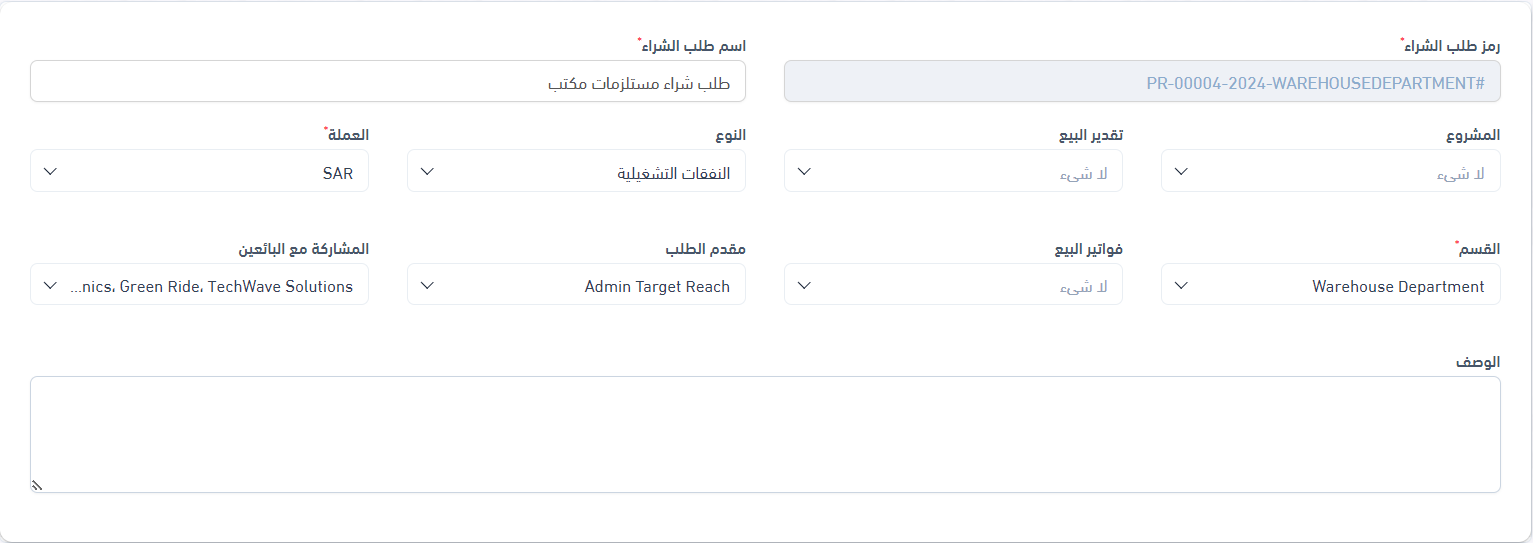Click the chevron arrow in the النوع (type) dropdown
Viewport: 1533px width, 543px height.
427,172
